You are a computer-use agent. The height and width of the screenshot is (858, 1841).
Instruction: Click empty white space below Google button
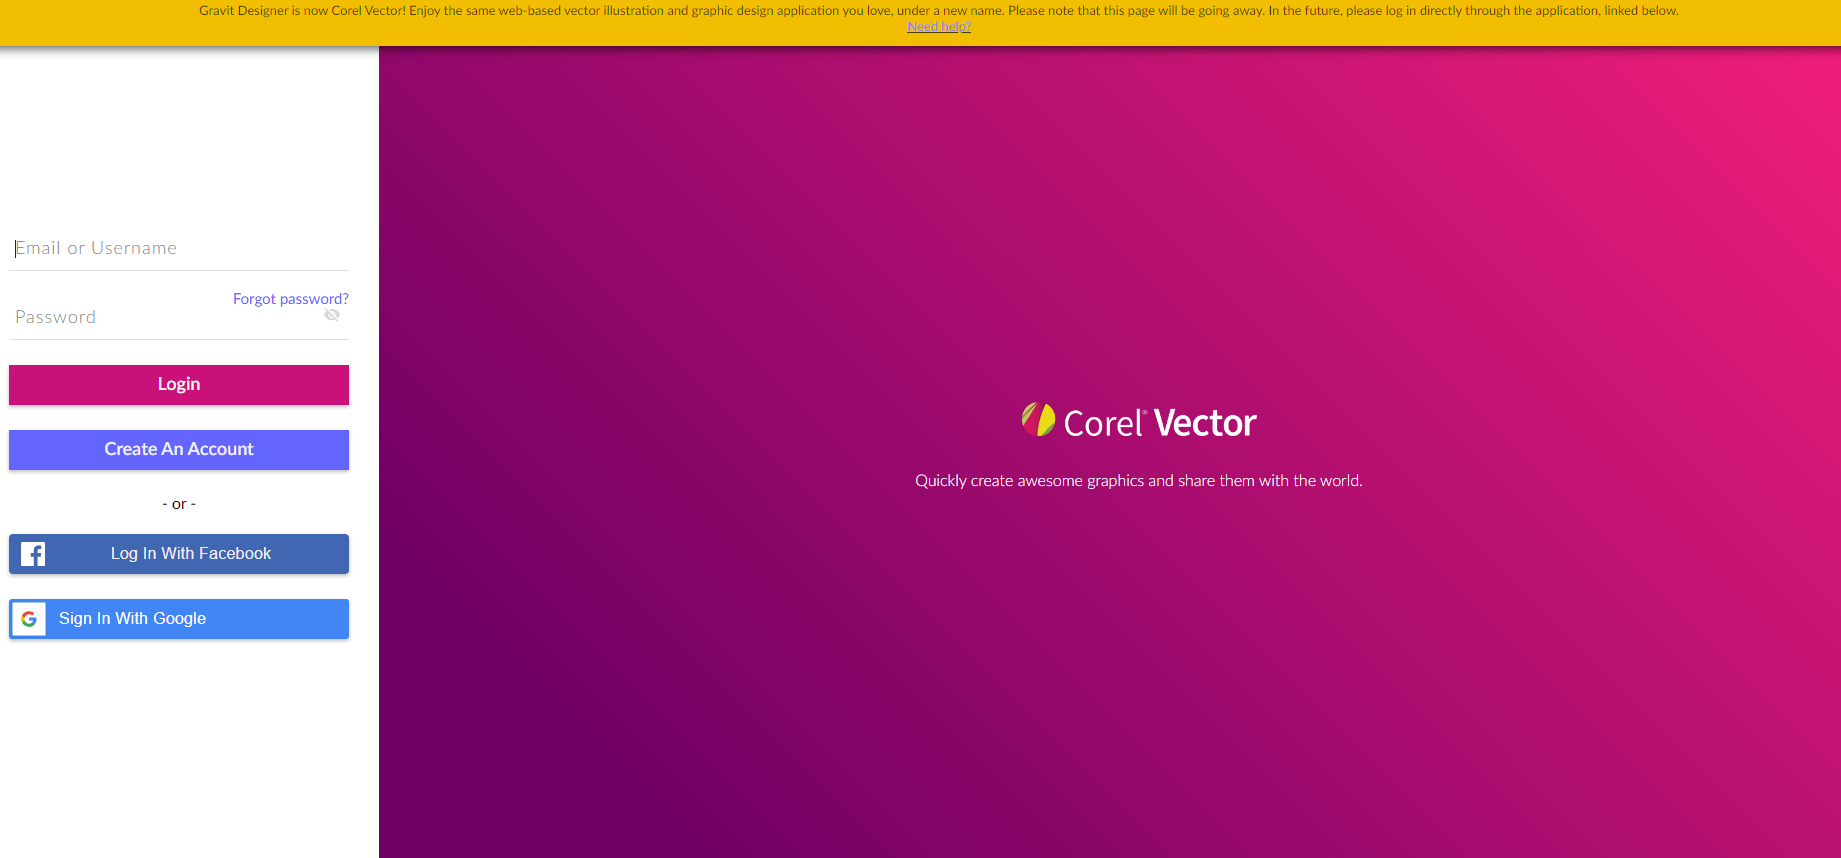179,750
